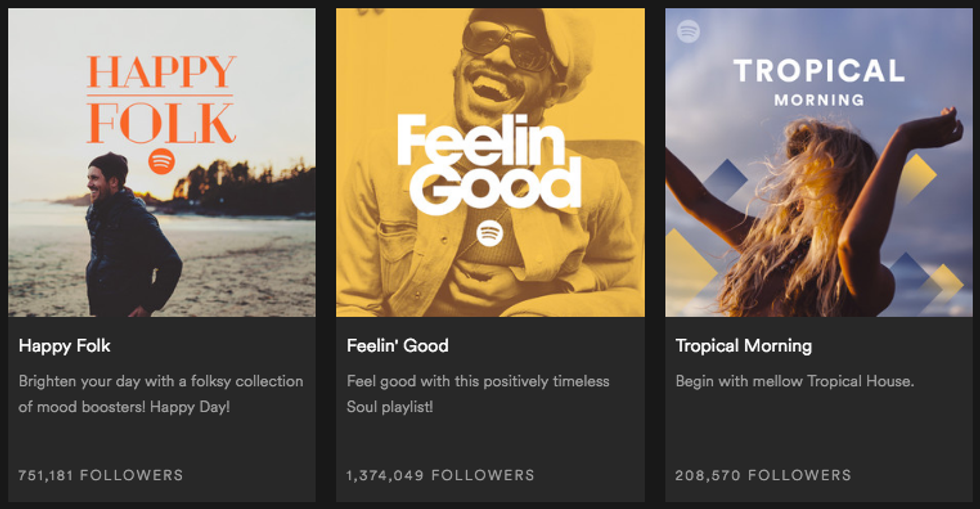Screen dimensions: 980x509
Task: Click the Spotify logo on Feelin' Good cover
Action: click(489, 234)
